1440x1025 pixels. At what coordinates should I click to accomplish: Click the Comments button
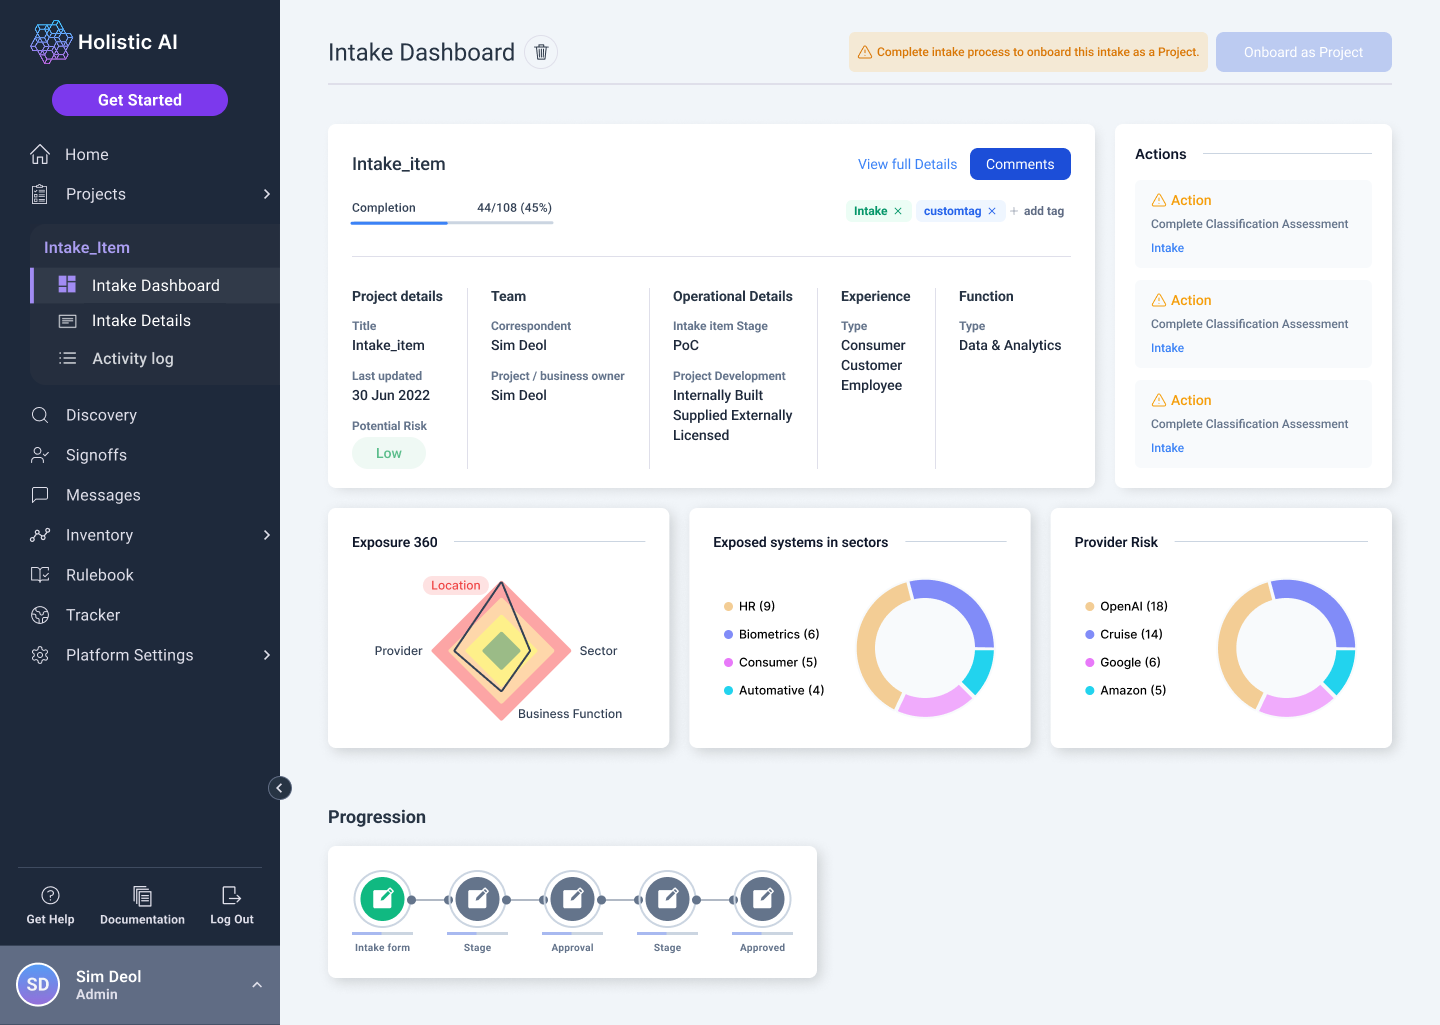click(1019, 164)
